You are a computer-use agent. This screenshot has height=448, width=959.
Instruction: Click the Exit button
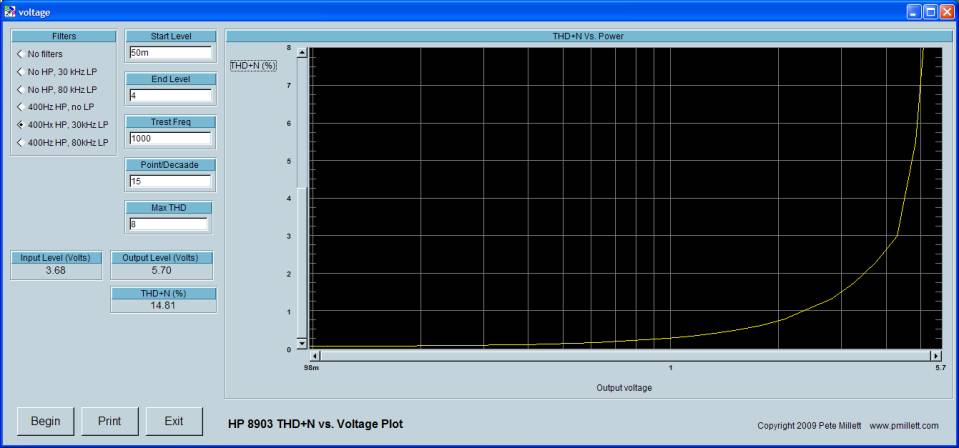coord(173,421)
